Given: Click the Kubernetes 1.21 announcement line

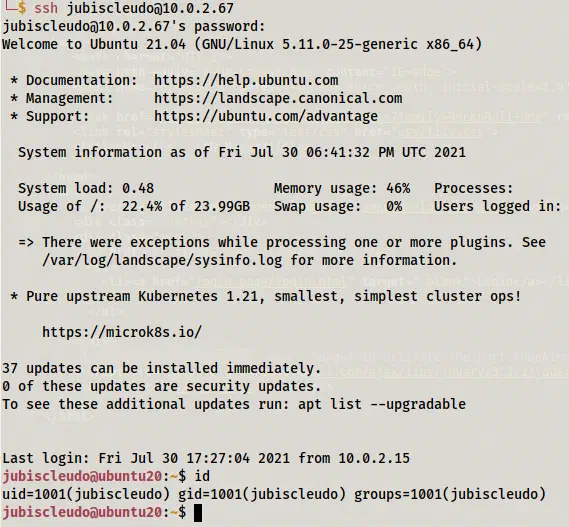Looking at the screenshot, I should [x=266, y=296].
